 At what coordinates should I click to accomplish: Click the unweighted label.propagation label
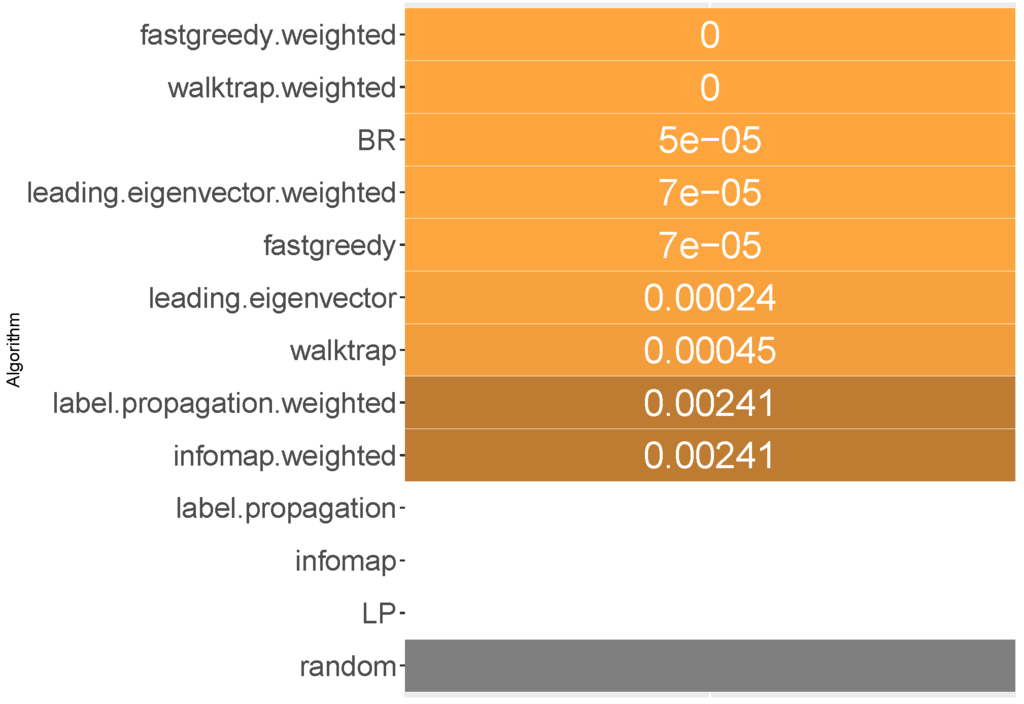coord(286,509)
